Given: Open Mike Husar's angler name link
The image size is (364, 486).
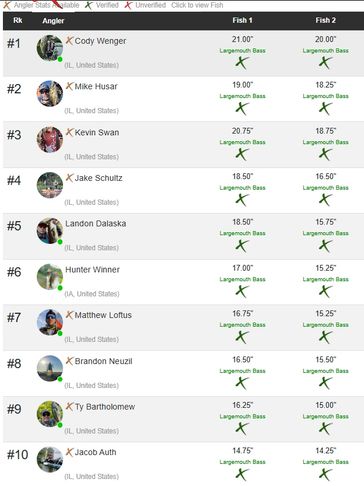Looking at the screenshot, I should click(x=96, y=86).
